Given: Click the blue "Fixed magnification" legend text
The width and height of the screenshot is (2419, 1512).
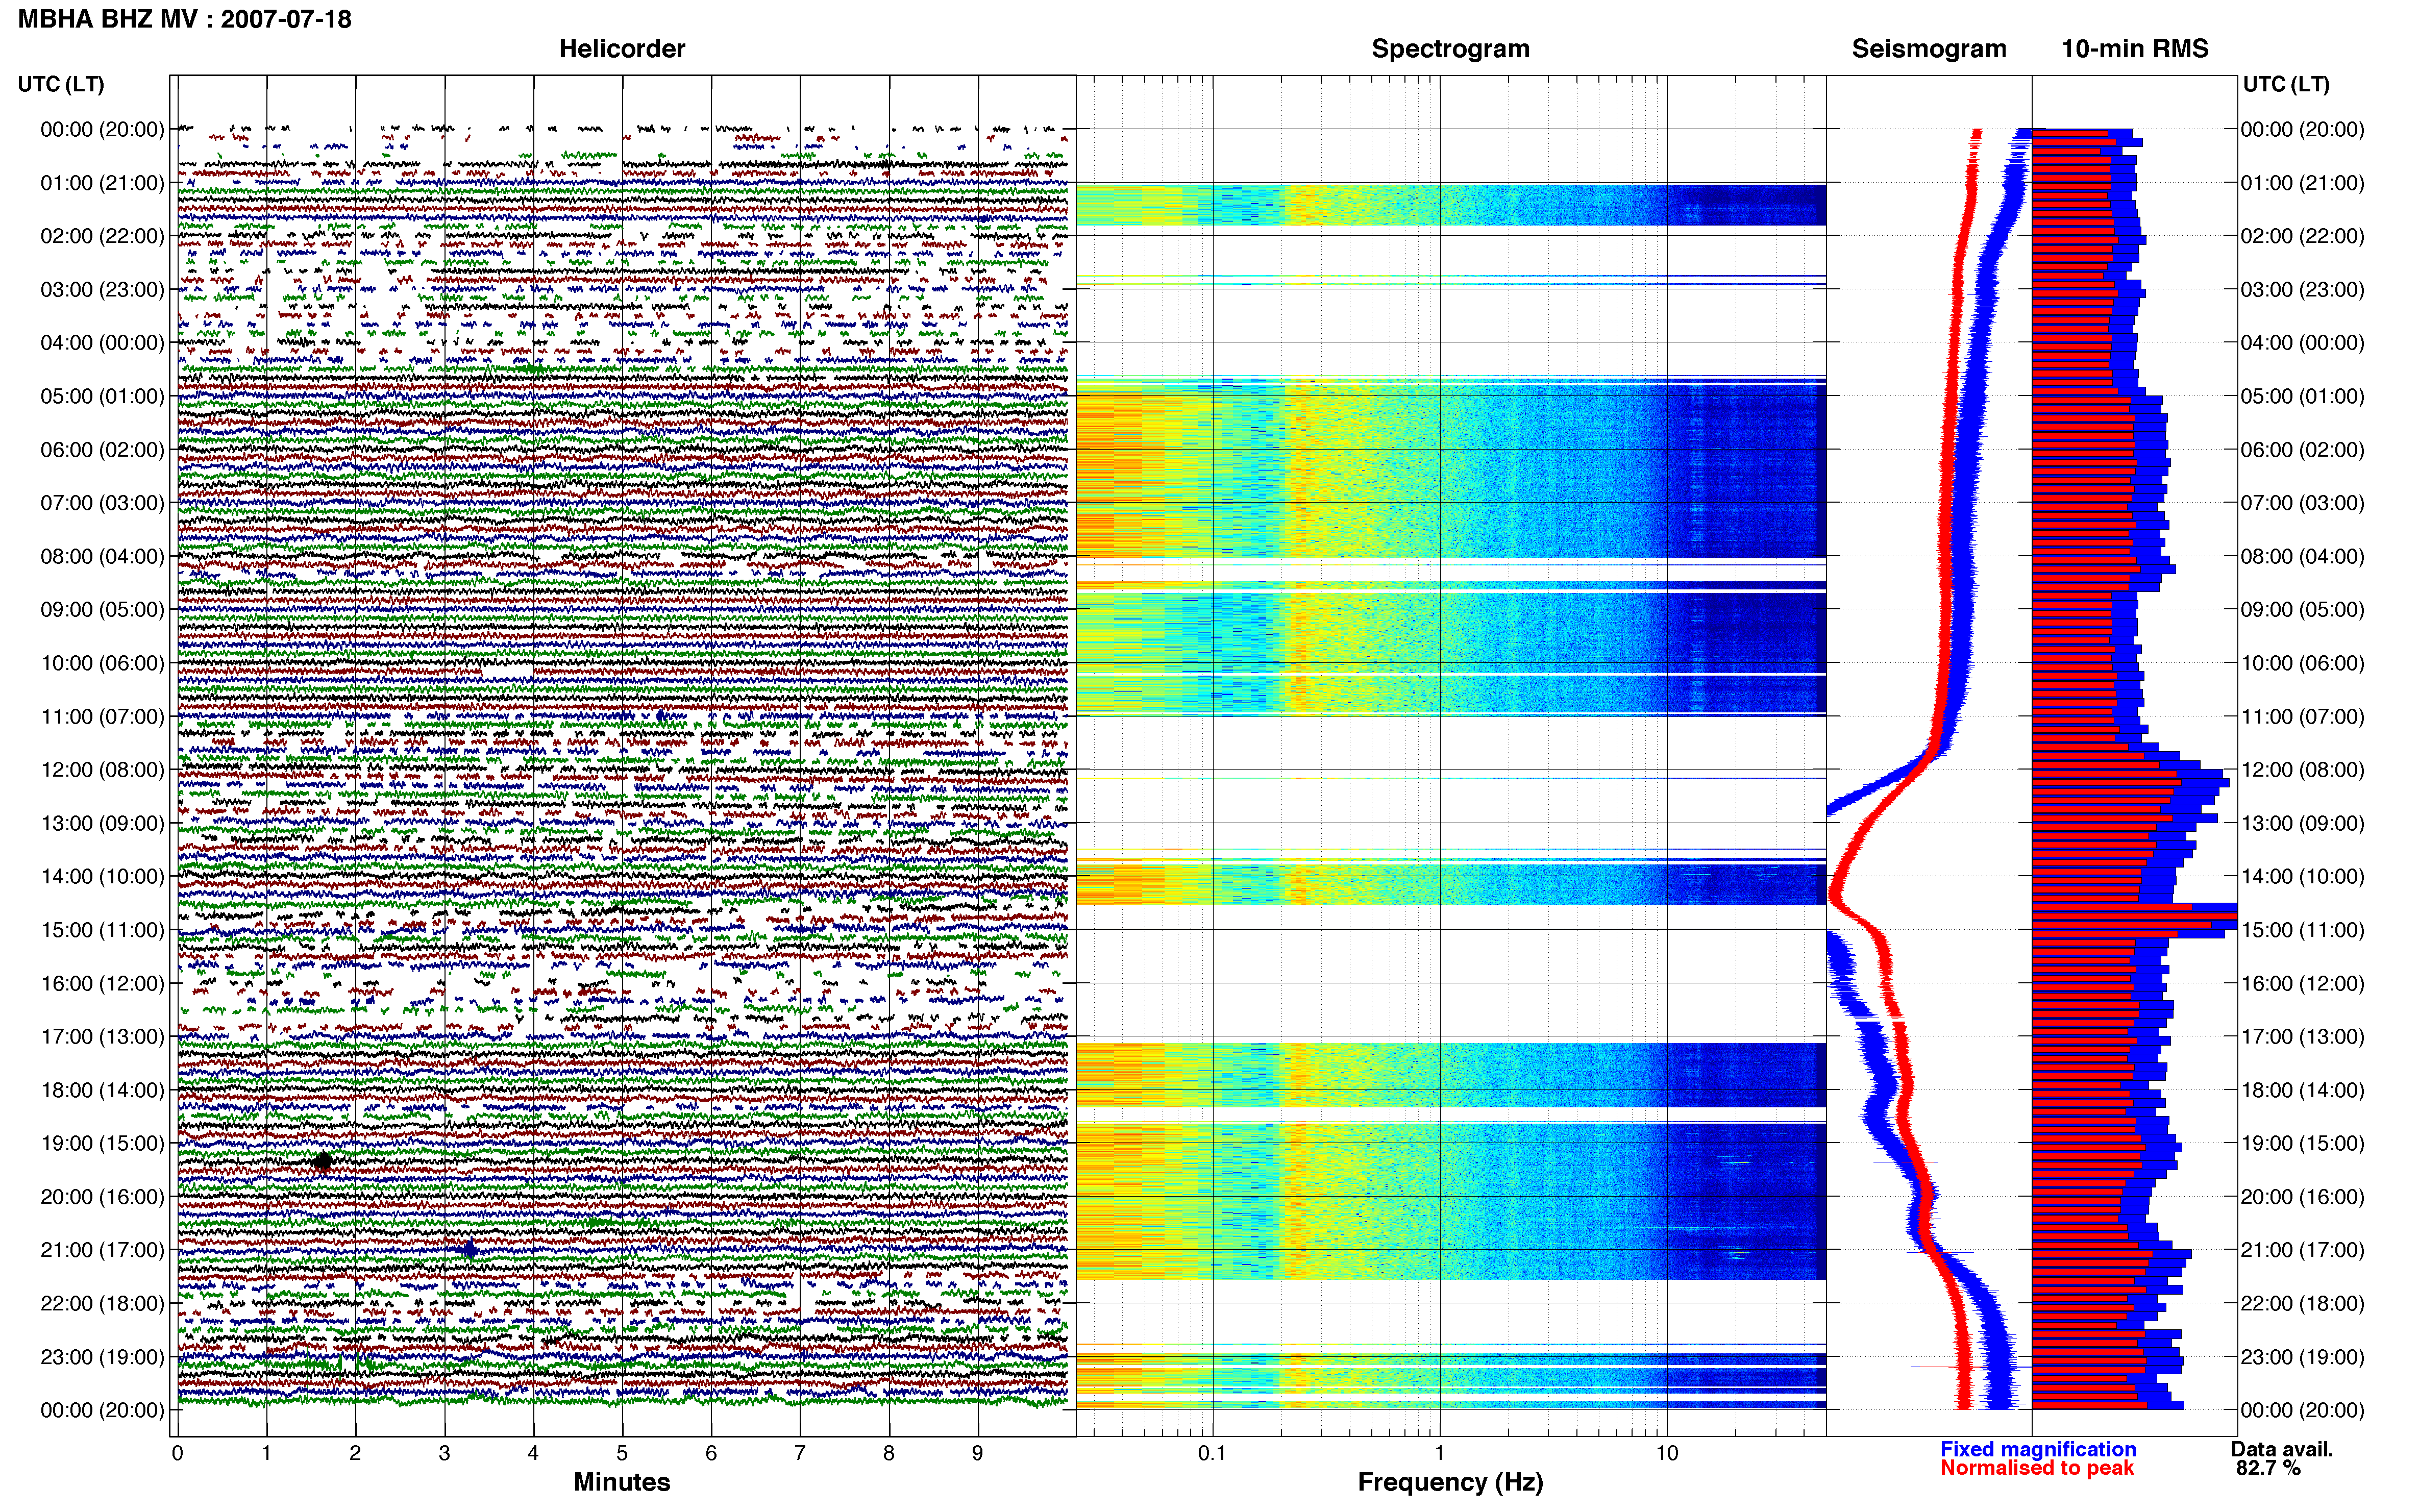Looking at the screenshot, I should [x=2038, y=1449].
